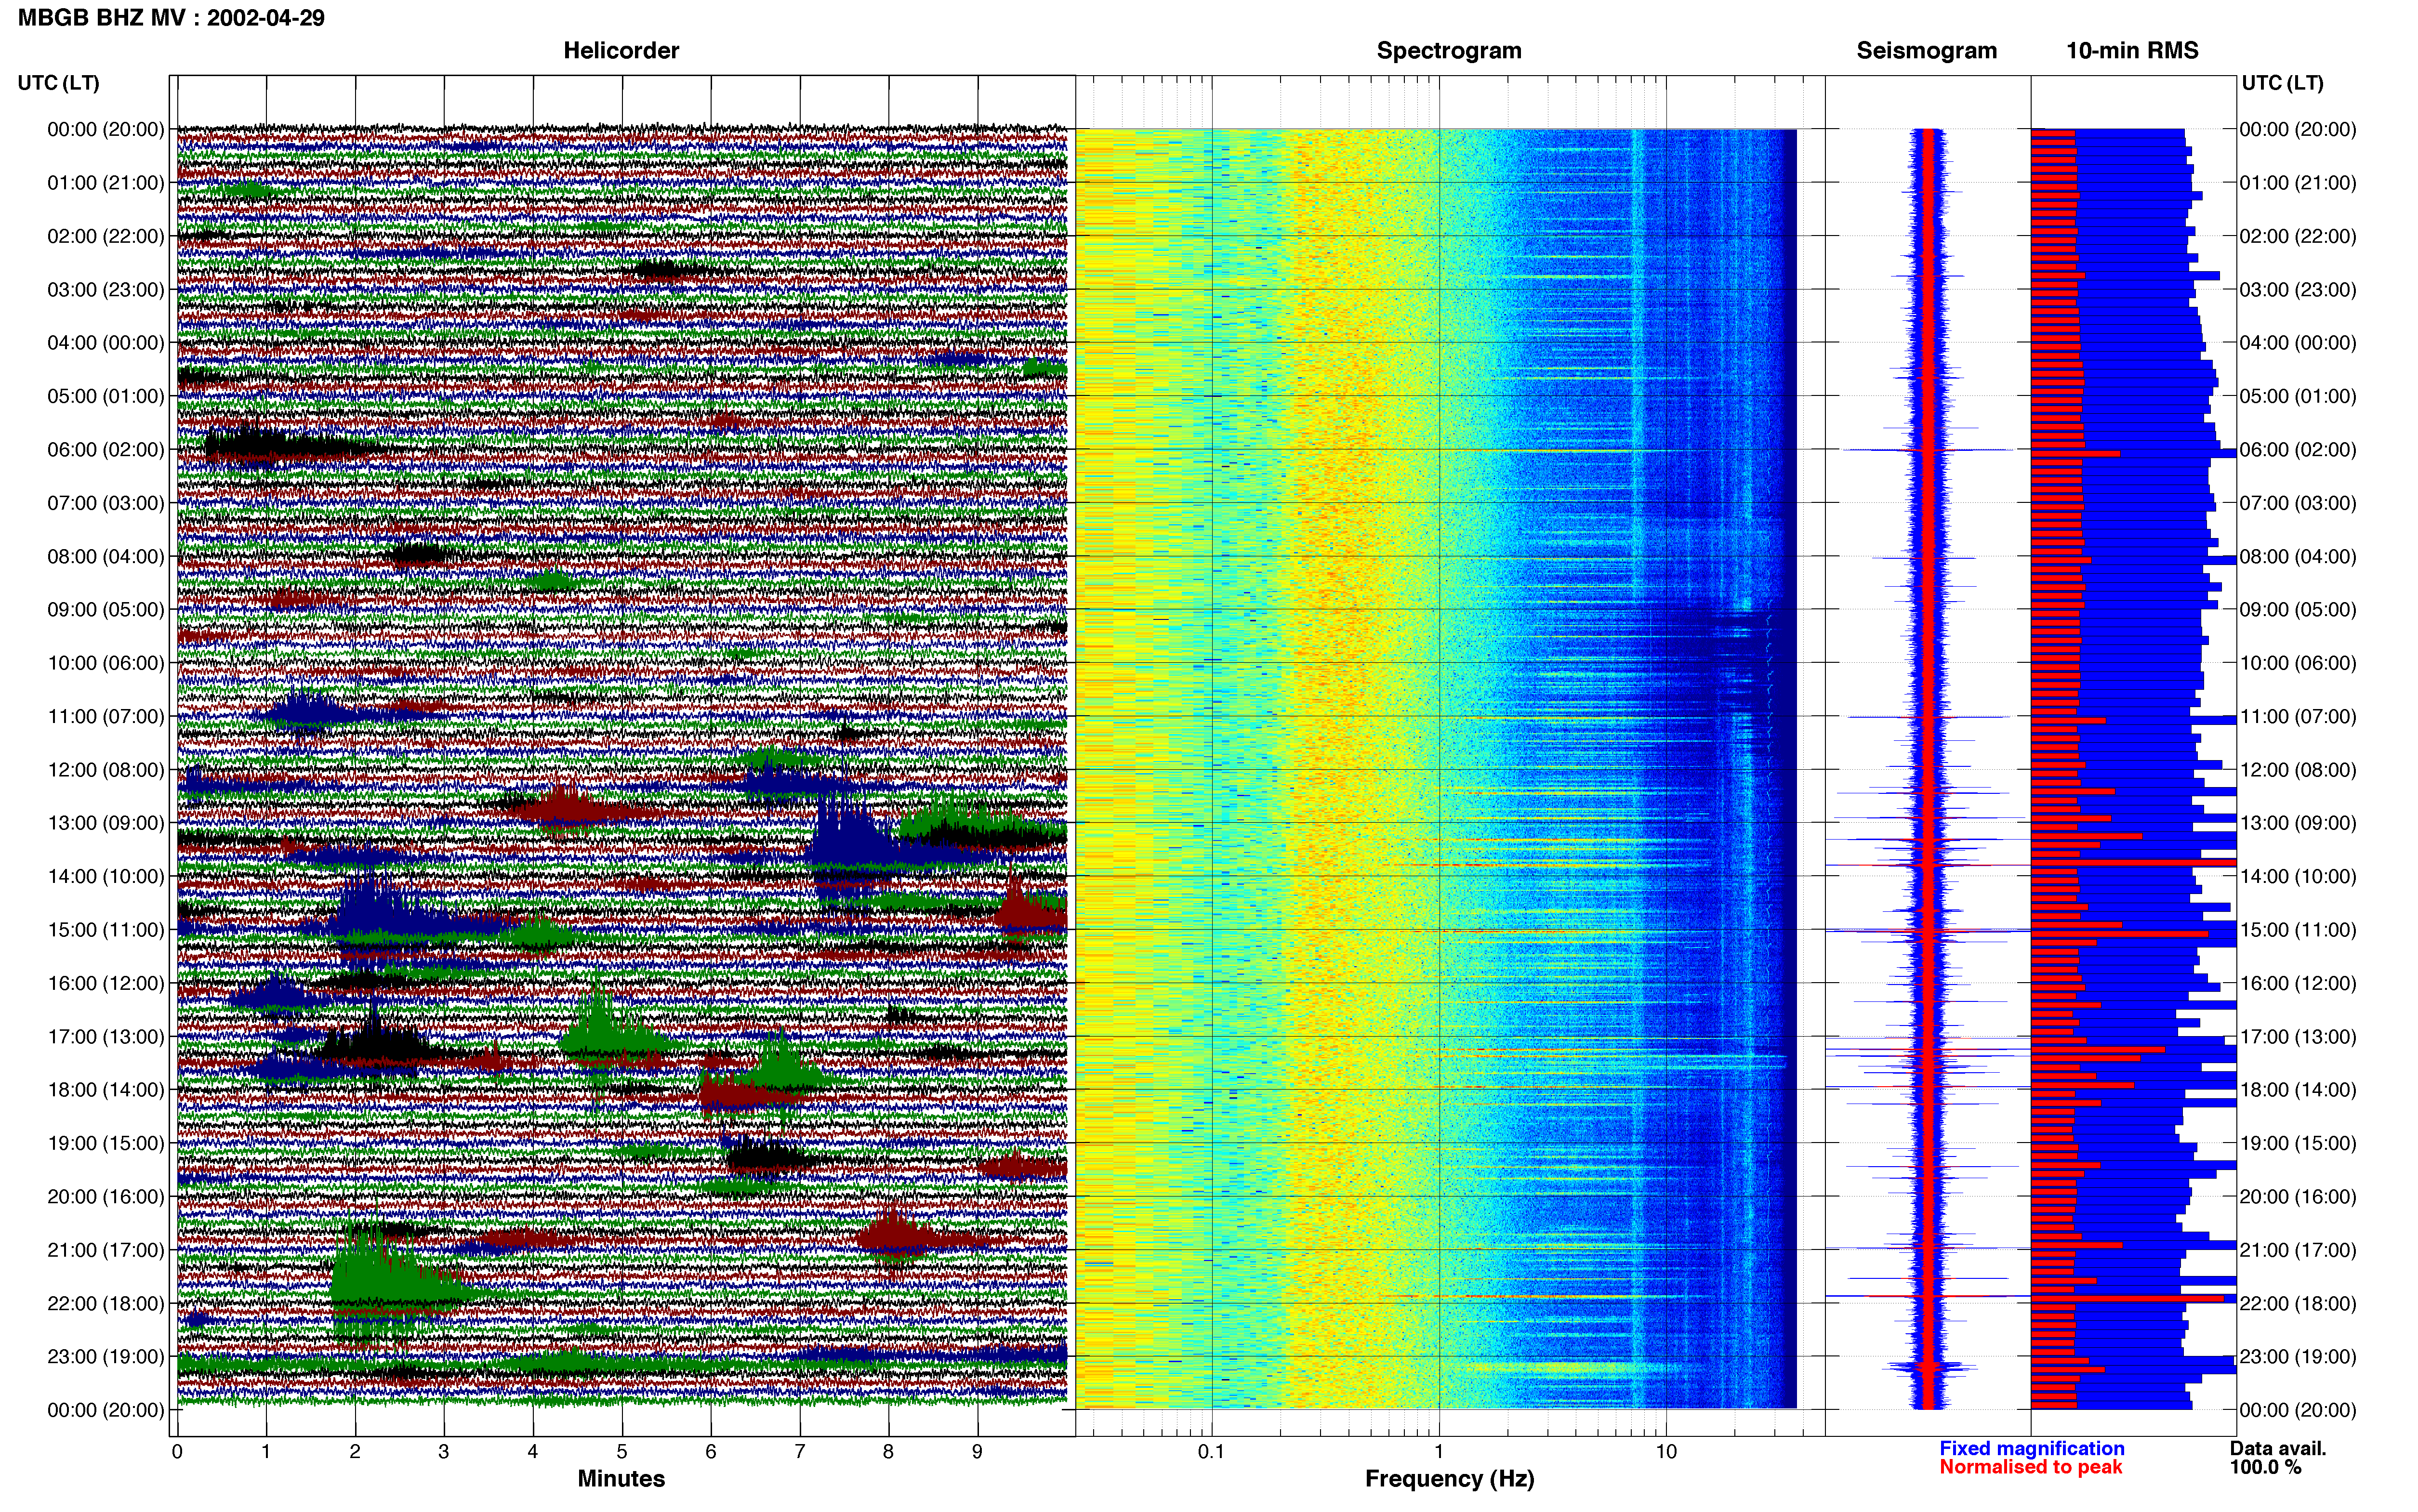The width and height of the screenshot is (2418, 1512).
Task: Click the 'Fixed magnification' legend text
Action: click(x=2031, y=1449)
